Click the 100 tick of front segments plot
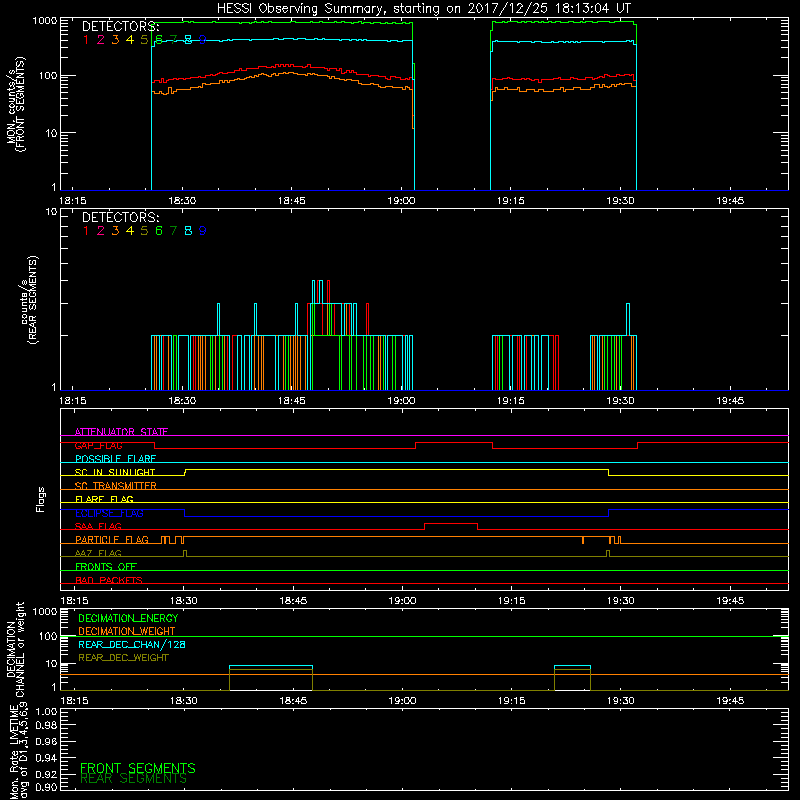The width and height of the screenshot is (800, 800). point(47,76)
